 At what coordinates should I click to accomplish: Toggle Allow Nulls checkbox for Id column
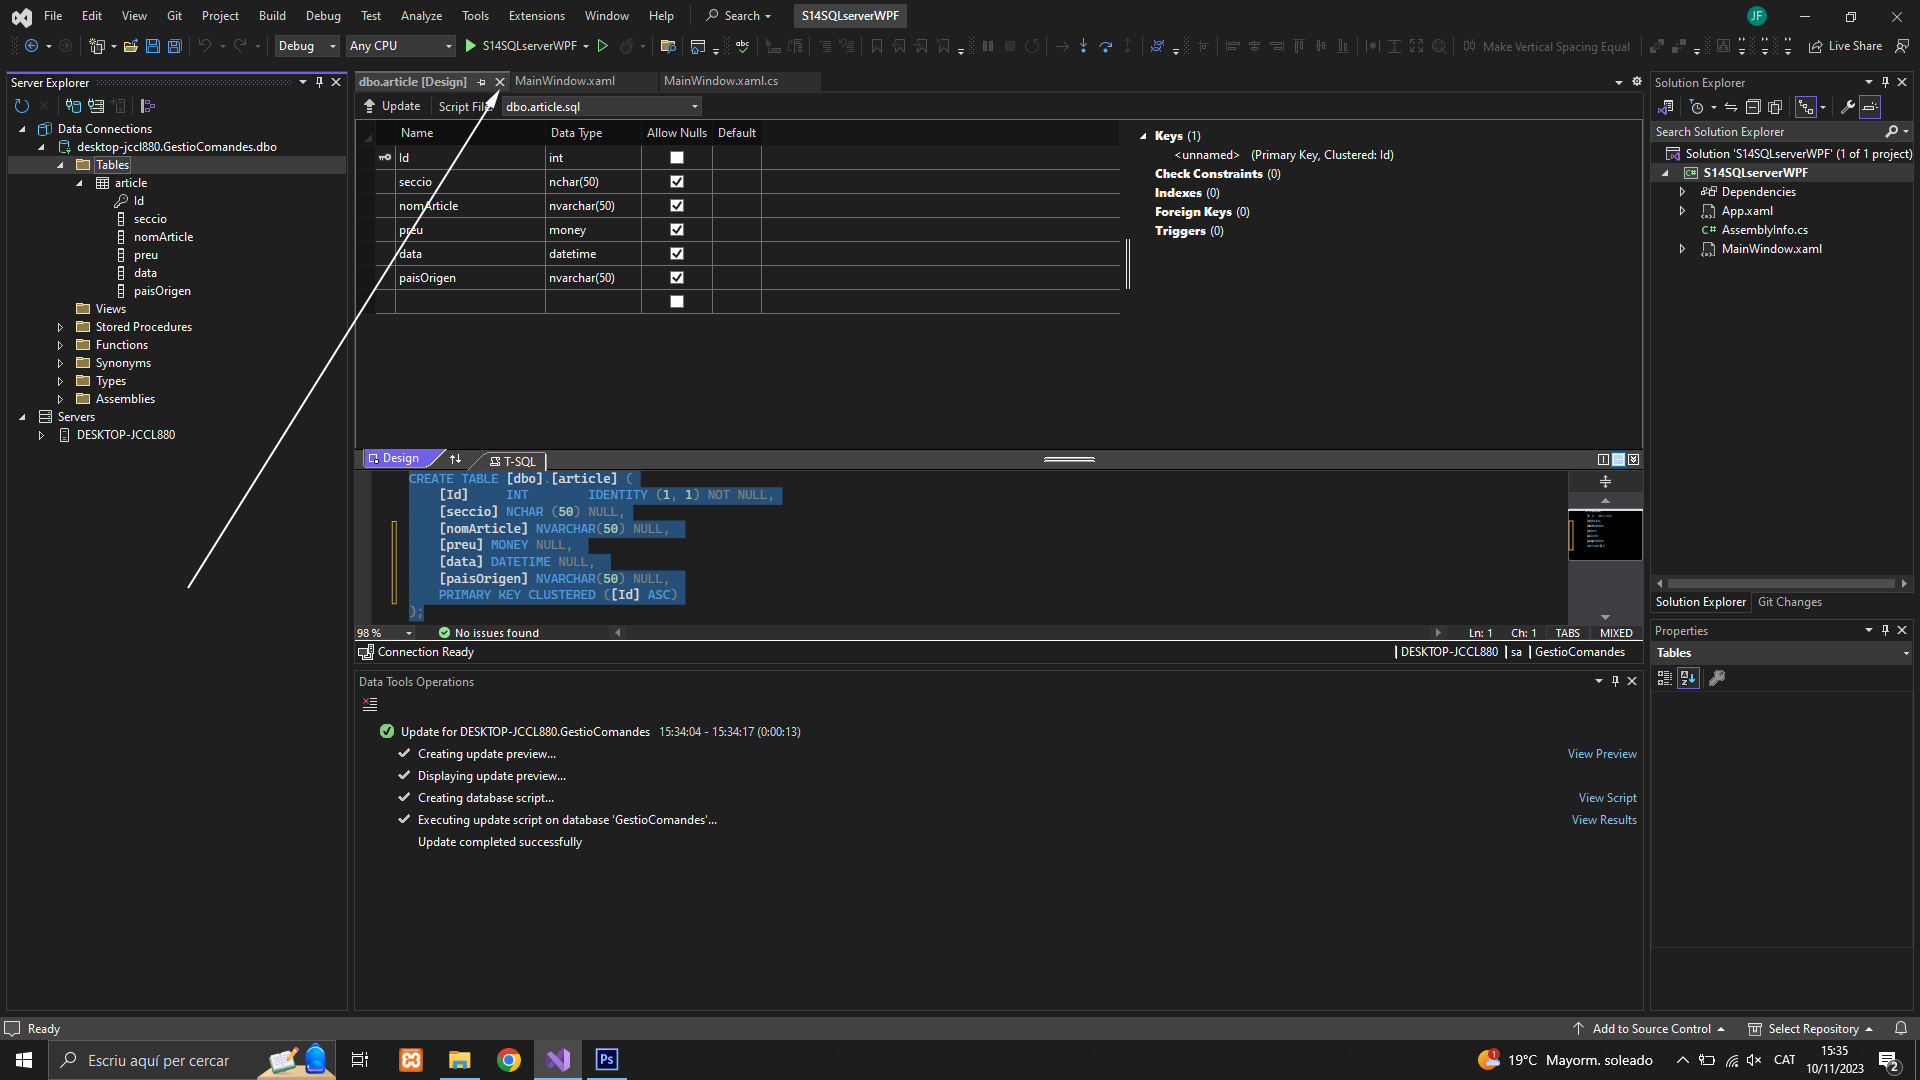pos(677,158)
